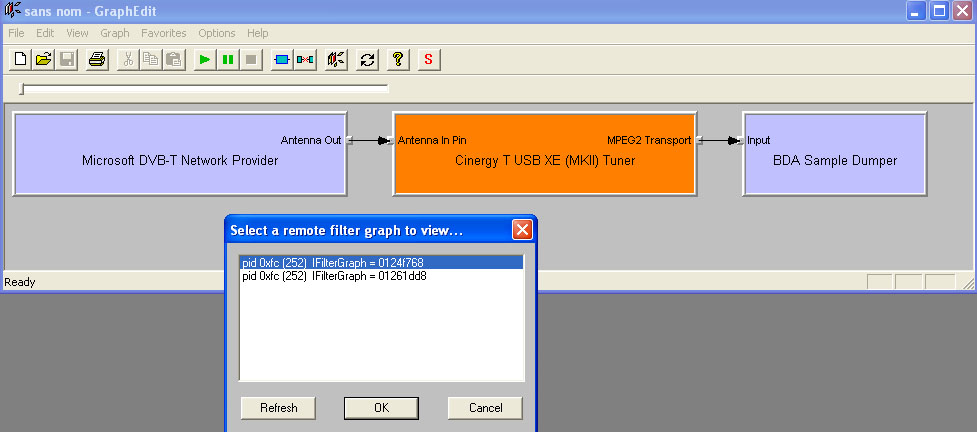Click Connect to remote graph toolbar icon
The image size is (977, 432).
[336, 60]
